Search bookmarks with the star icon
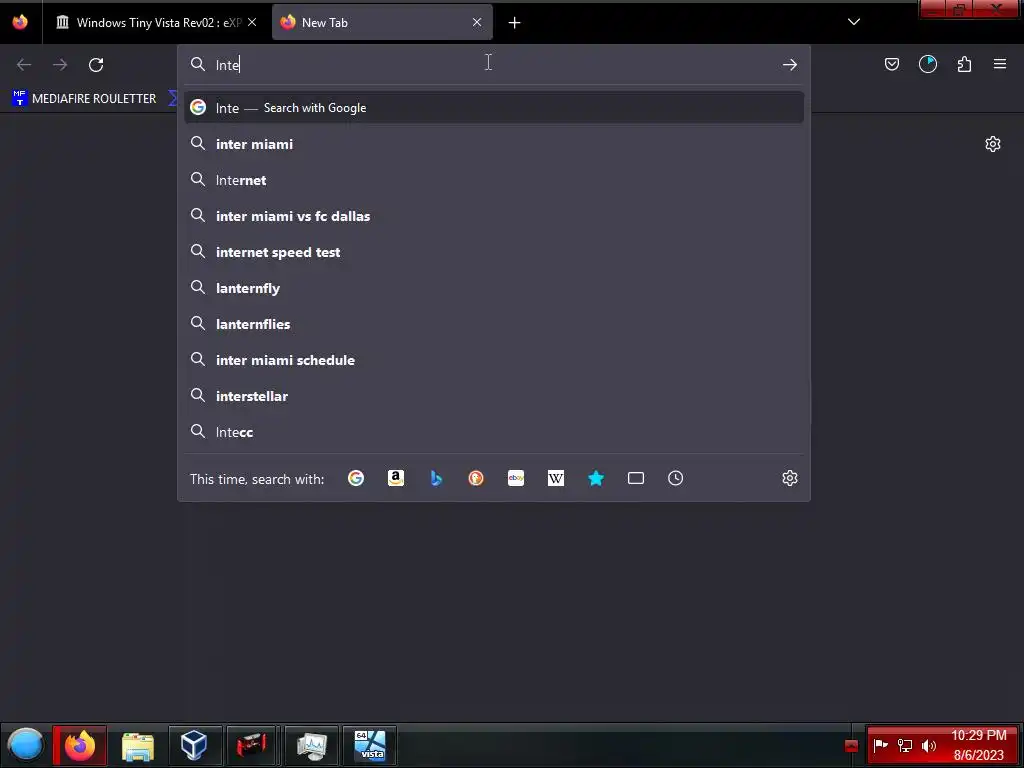 point(596,478)
